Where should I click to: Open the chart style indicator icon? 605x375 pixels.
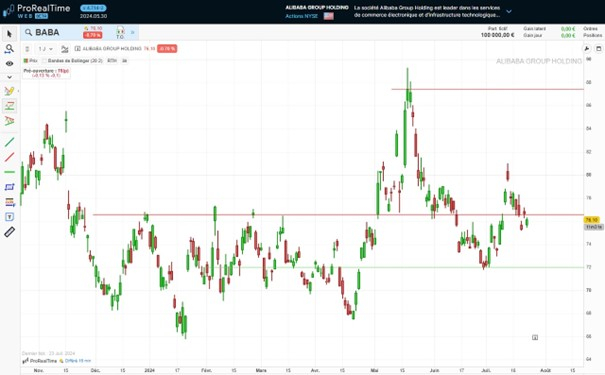coord(65,49)
